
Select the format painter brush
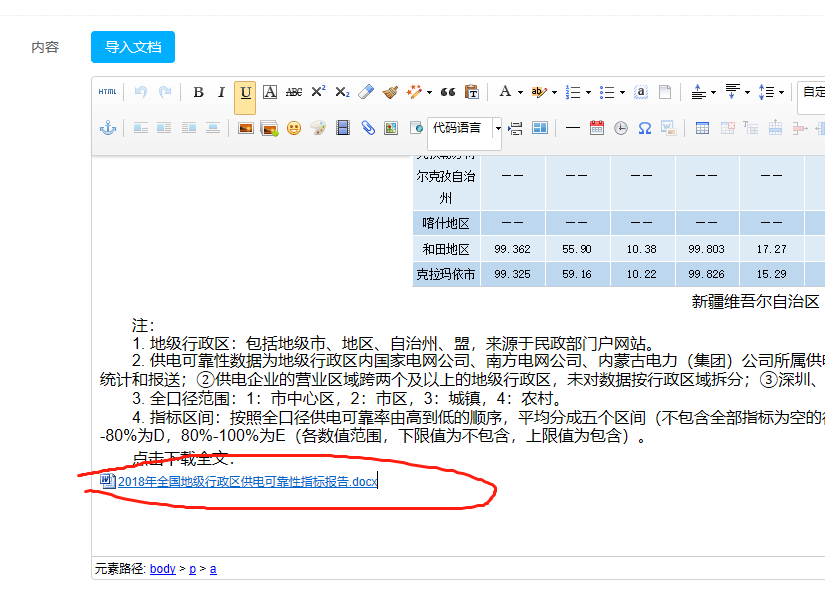click(390, 92)
